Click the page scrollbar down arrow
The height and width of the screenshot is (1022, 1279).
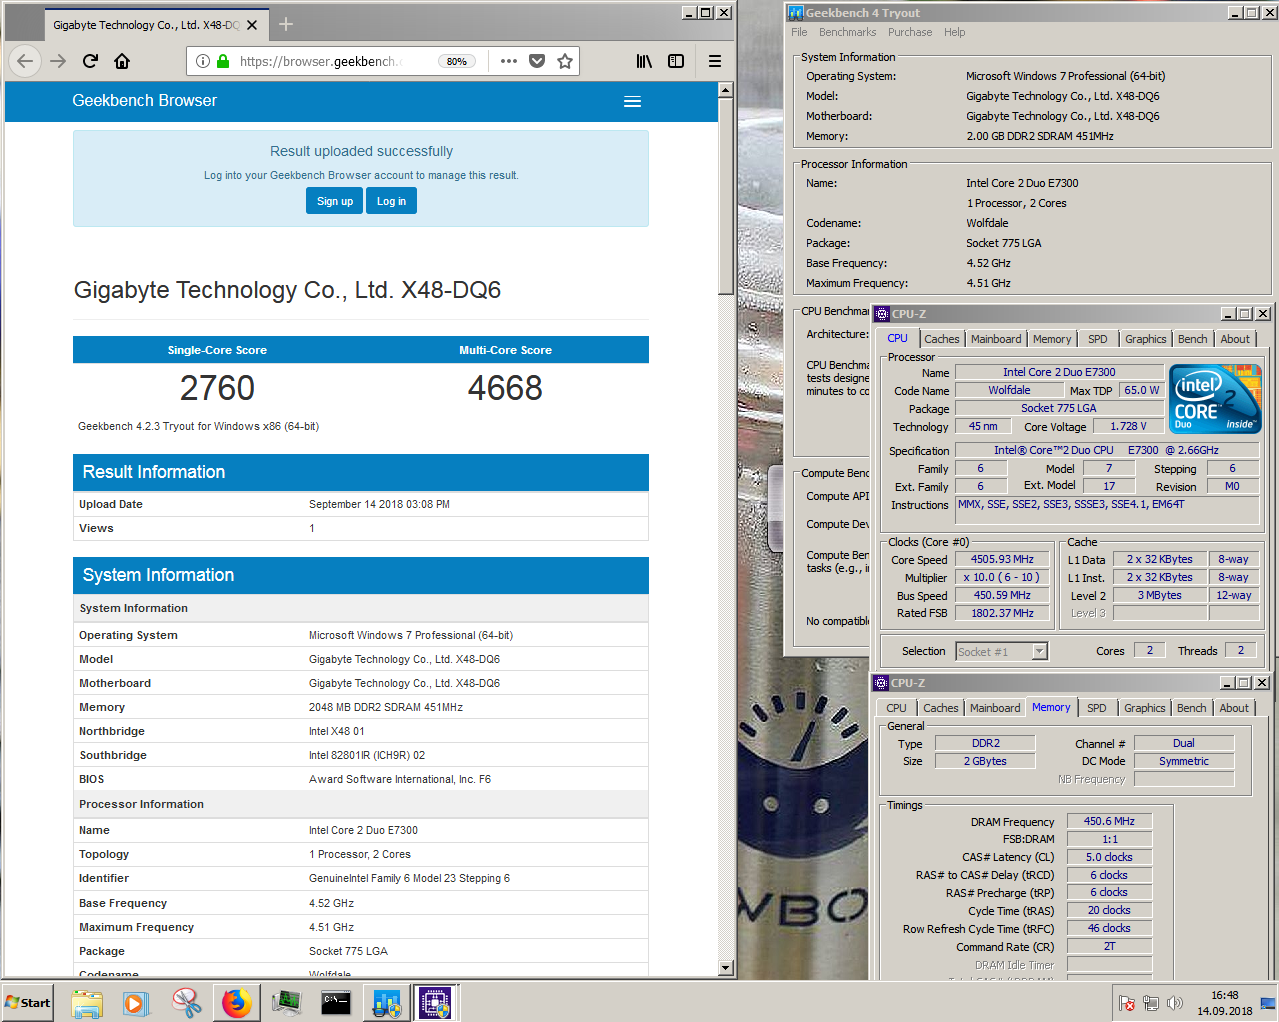726,968
